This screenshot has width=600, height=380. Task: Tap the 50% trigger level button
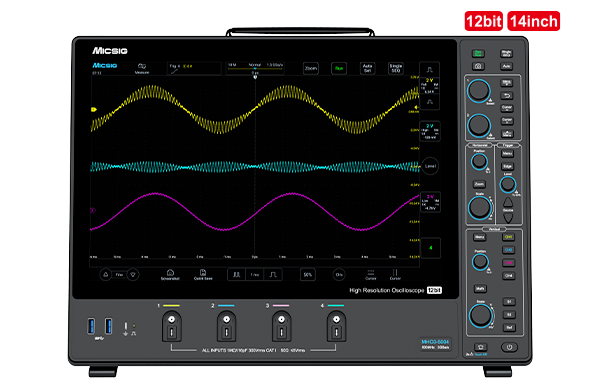(308, 274)
